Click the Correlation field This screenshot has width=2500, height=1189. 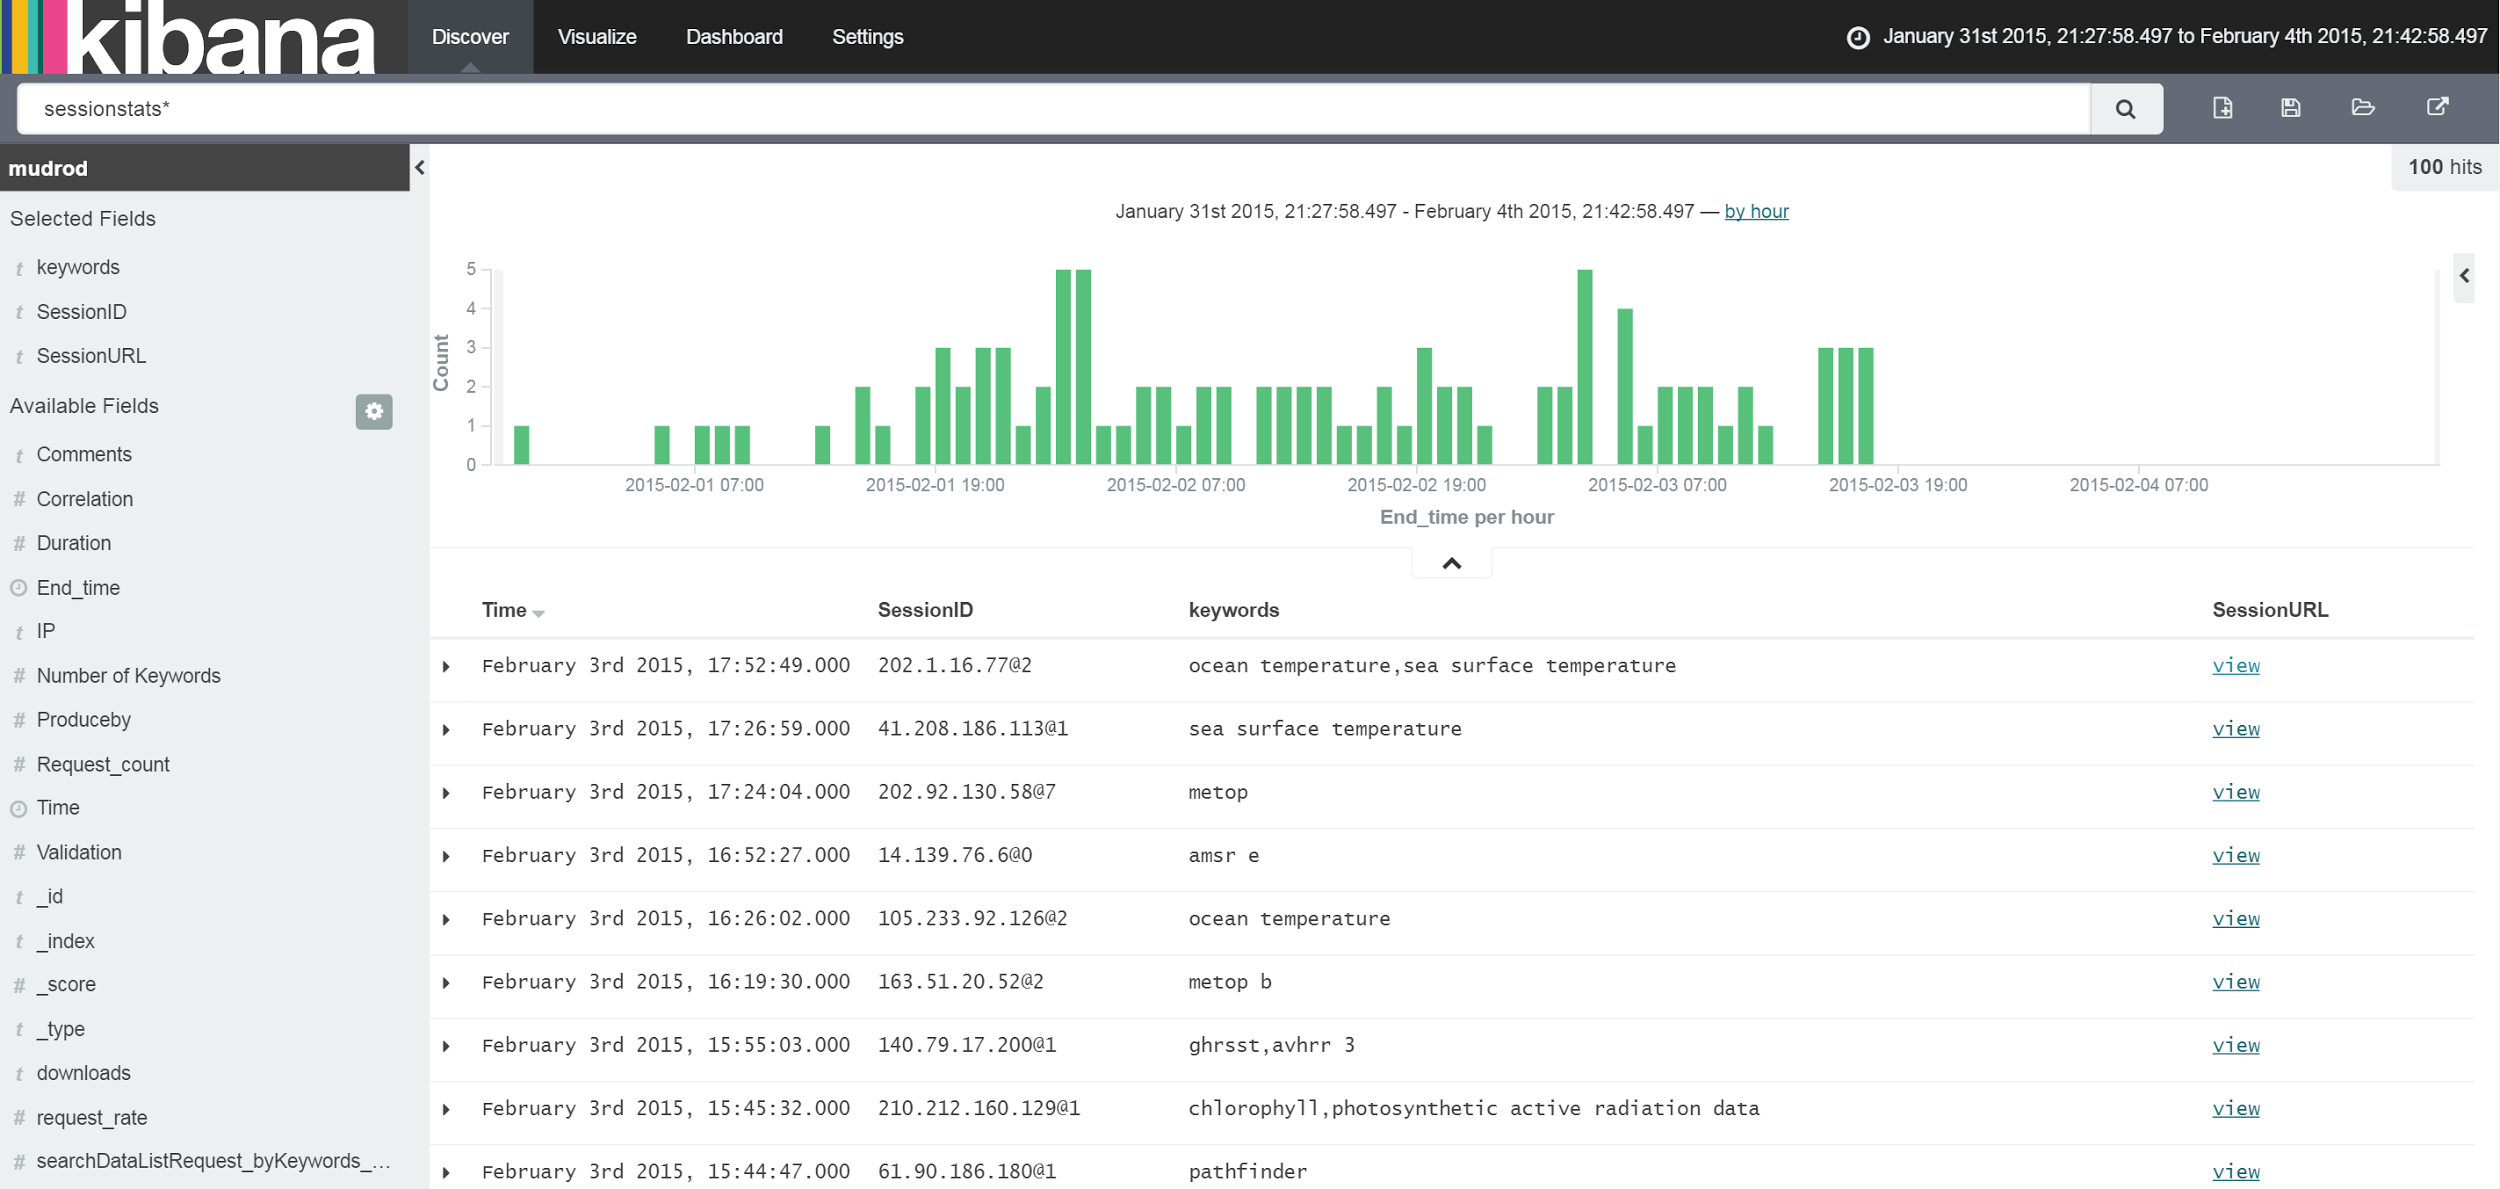tap(85, 499)
